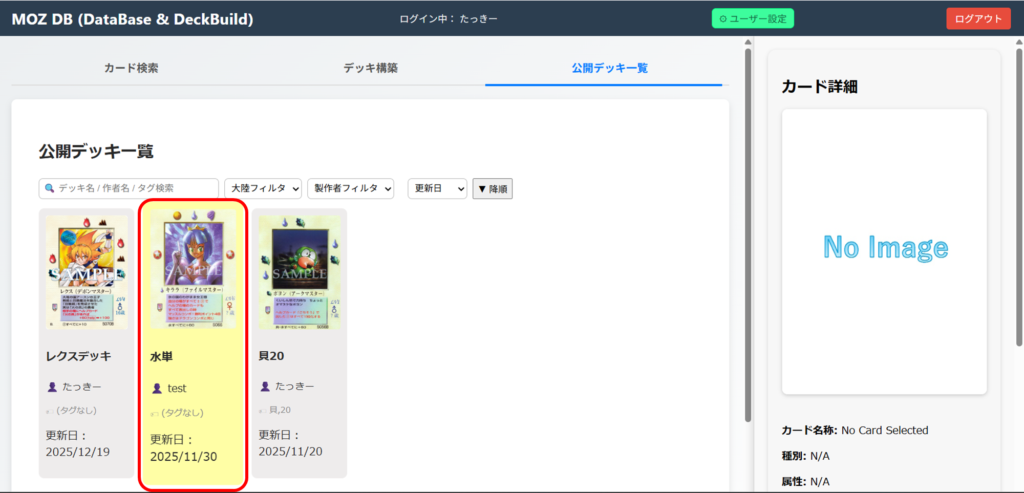Screen dimensions: 1024x493
Task: Click the magnifier icon in the deck search box
Action: [x=49, y=189]
